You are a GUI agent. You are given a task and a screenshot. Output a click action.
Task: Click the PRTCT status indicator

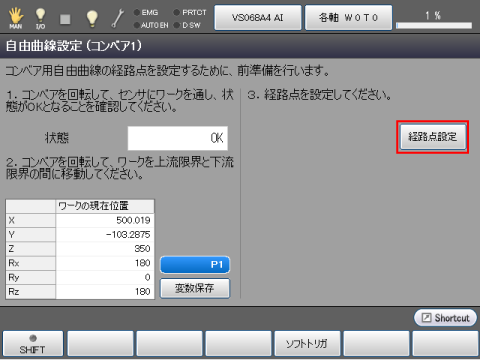190,13
